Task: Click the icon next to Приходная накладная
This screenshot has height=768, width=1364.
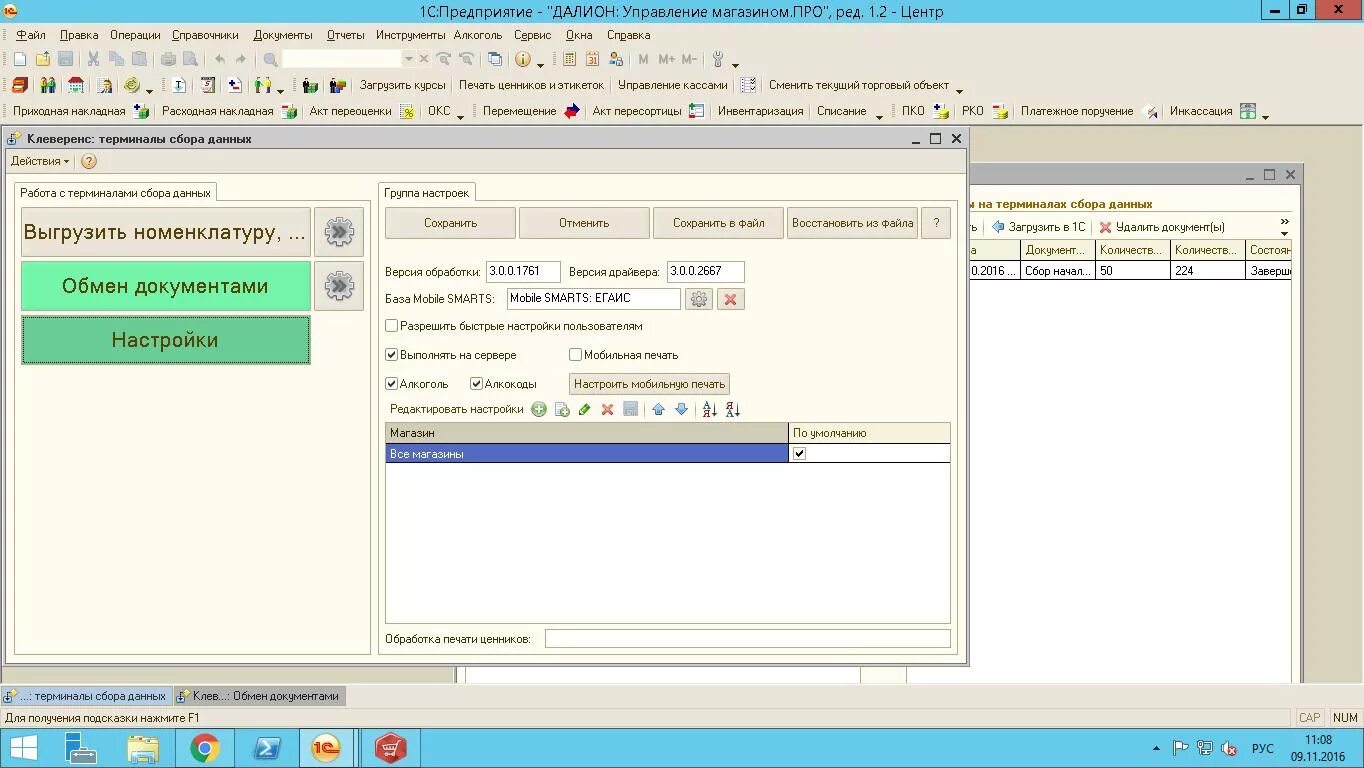Action: pos(141,111)
